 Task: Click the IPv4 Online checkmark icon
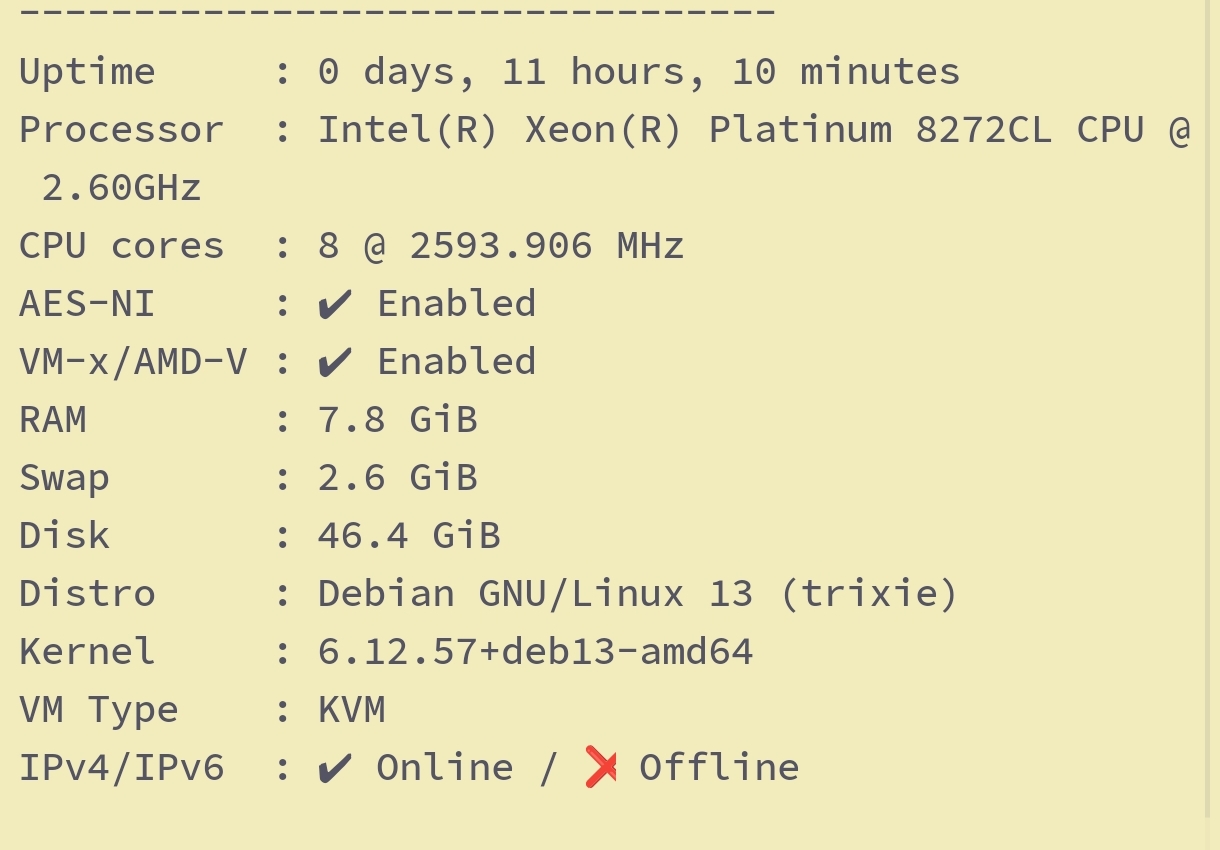[x=335, y=768]
